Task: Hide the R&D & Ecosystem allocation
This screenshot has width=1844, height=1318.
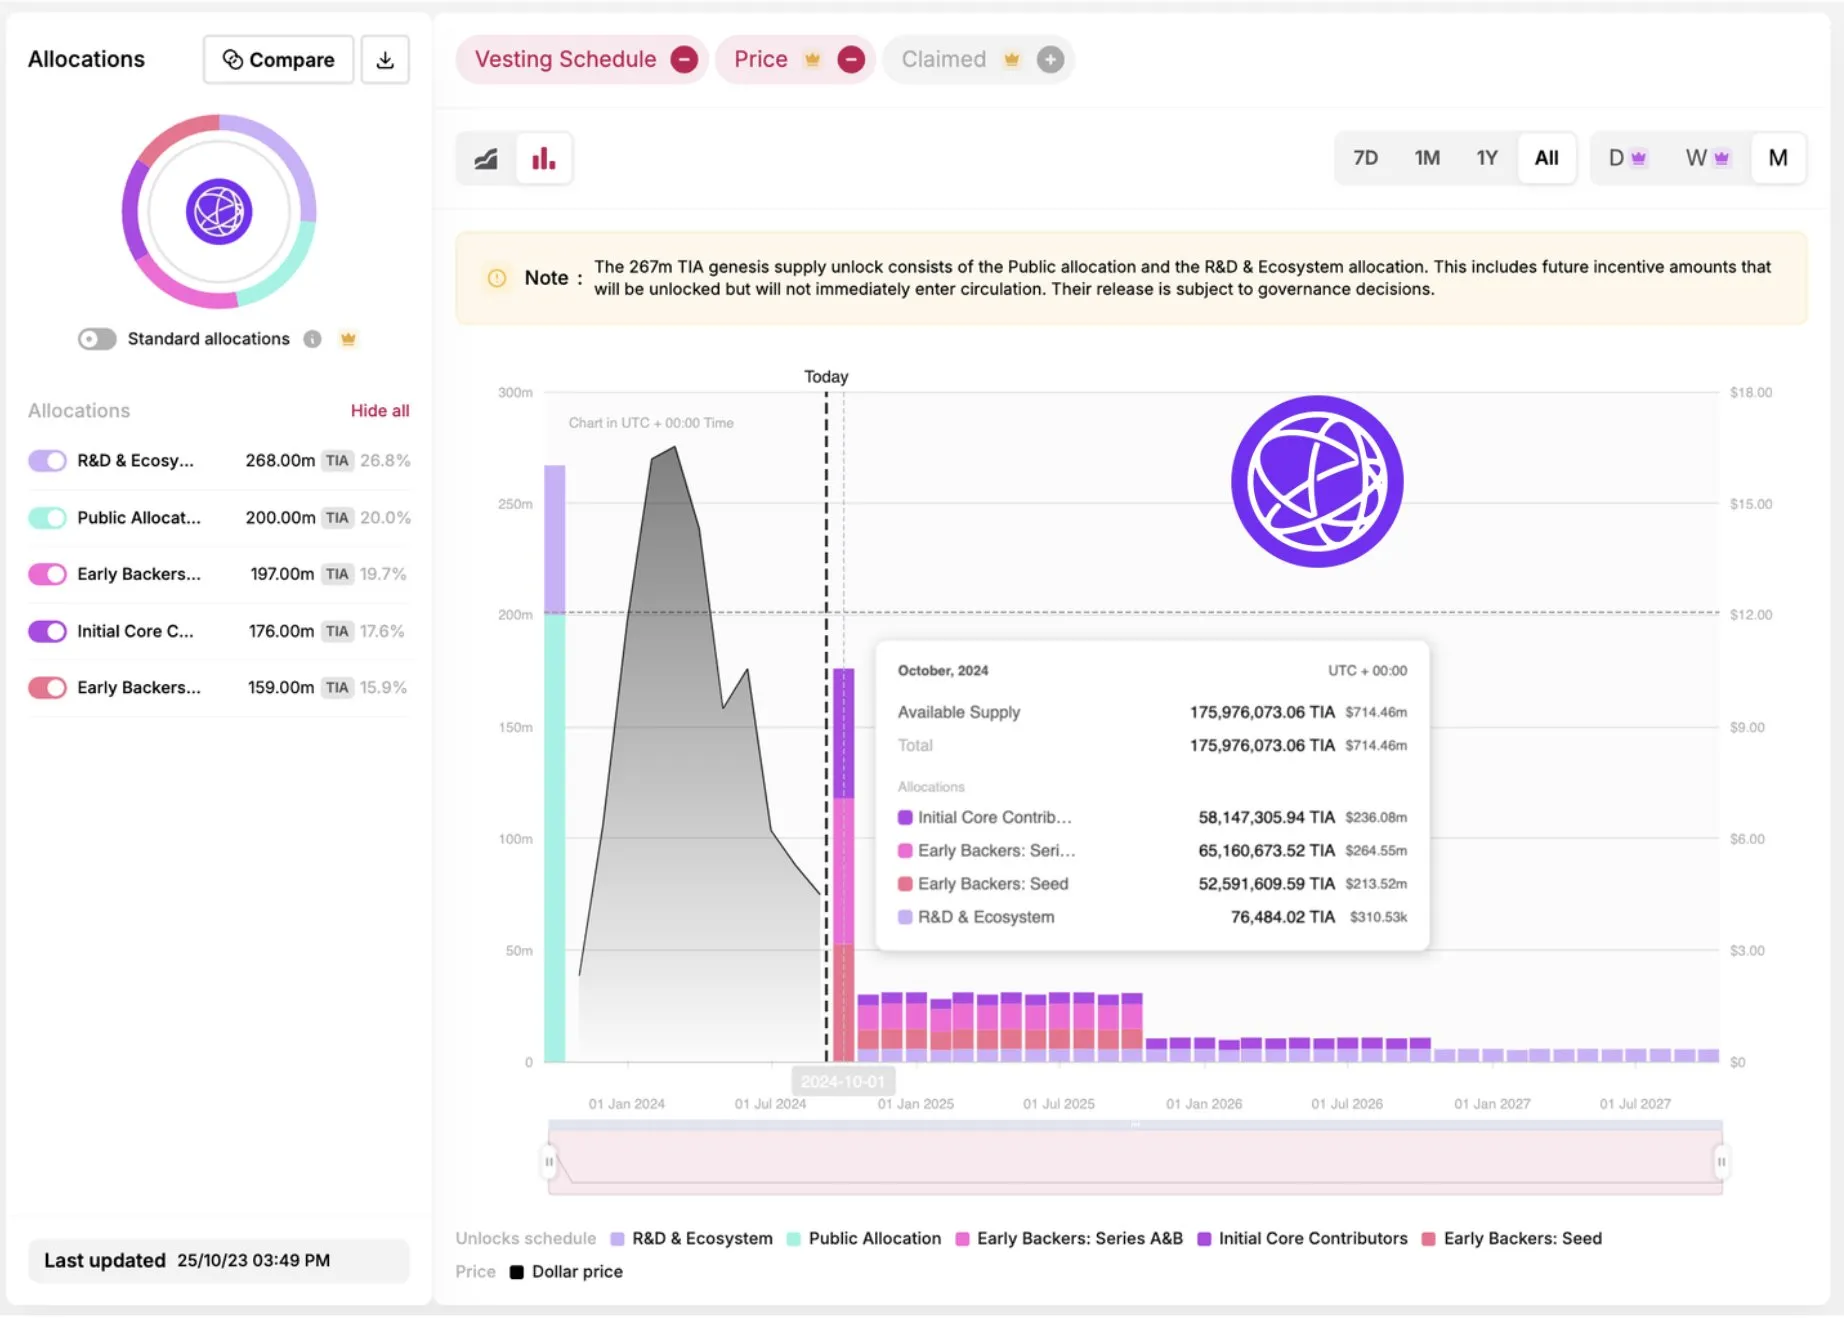Action: coord(47,460)
